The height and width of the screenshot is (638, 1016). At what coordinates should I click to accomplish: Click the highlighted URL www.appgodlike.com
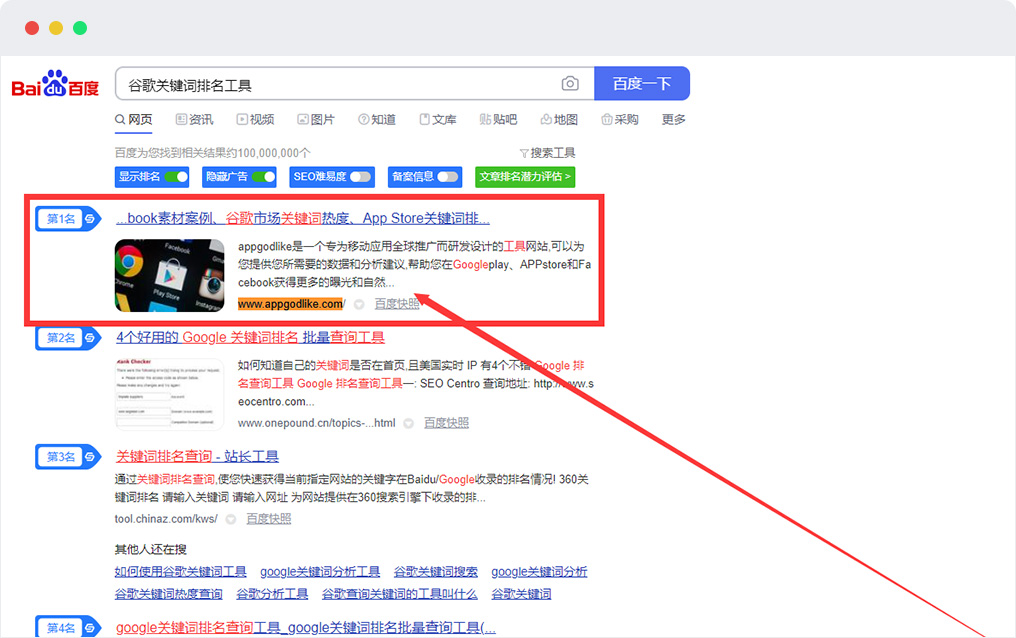point(290,304)
